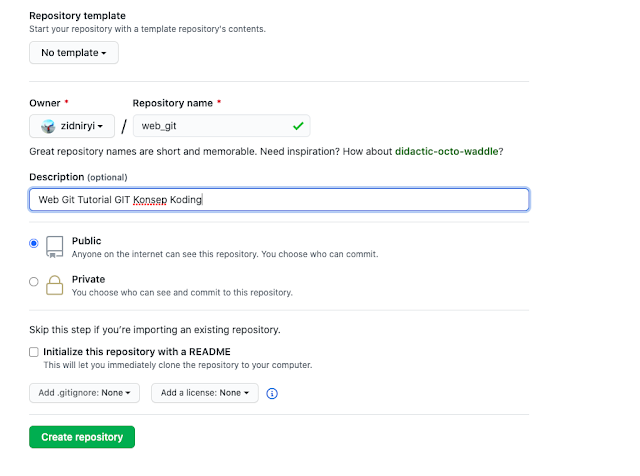The width and height of the screenshot is (640, 476).
Task: Select the Private radio button
Action: click(x=34, y=281)
